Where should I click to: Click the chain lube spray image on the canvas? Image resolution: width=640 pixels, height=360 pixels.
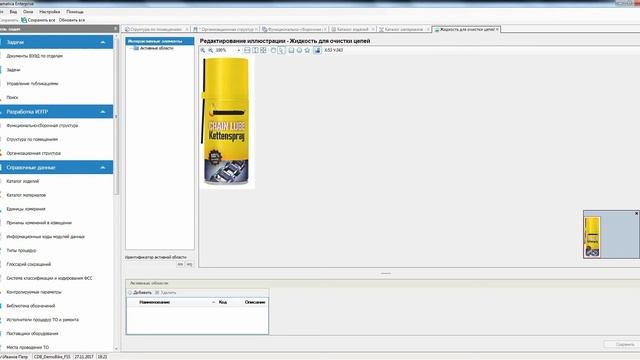coord(226,122)
